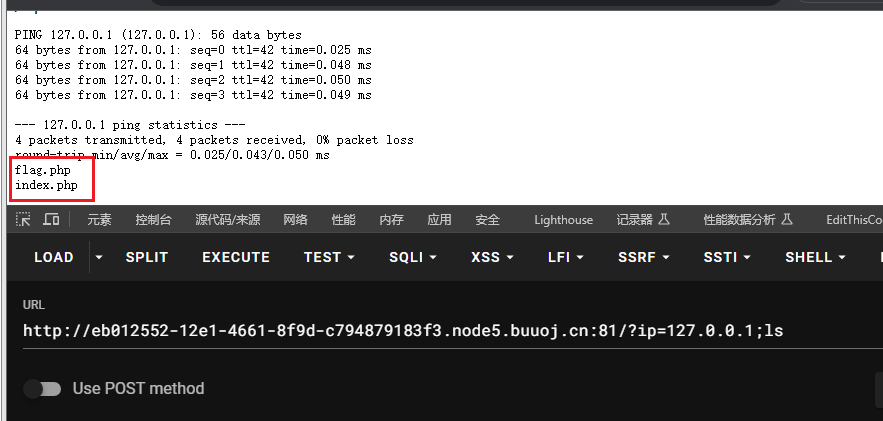The width and height of the screenshot is (883, 421).
Task: Switch to the 源代码/来源 tab
Action: pyautogui.click(x=228, y=220)
